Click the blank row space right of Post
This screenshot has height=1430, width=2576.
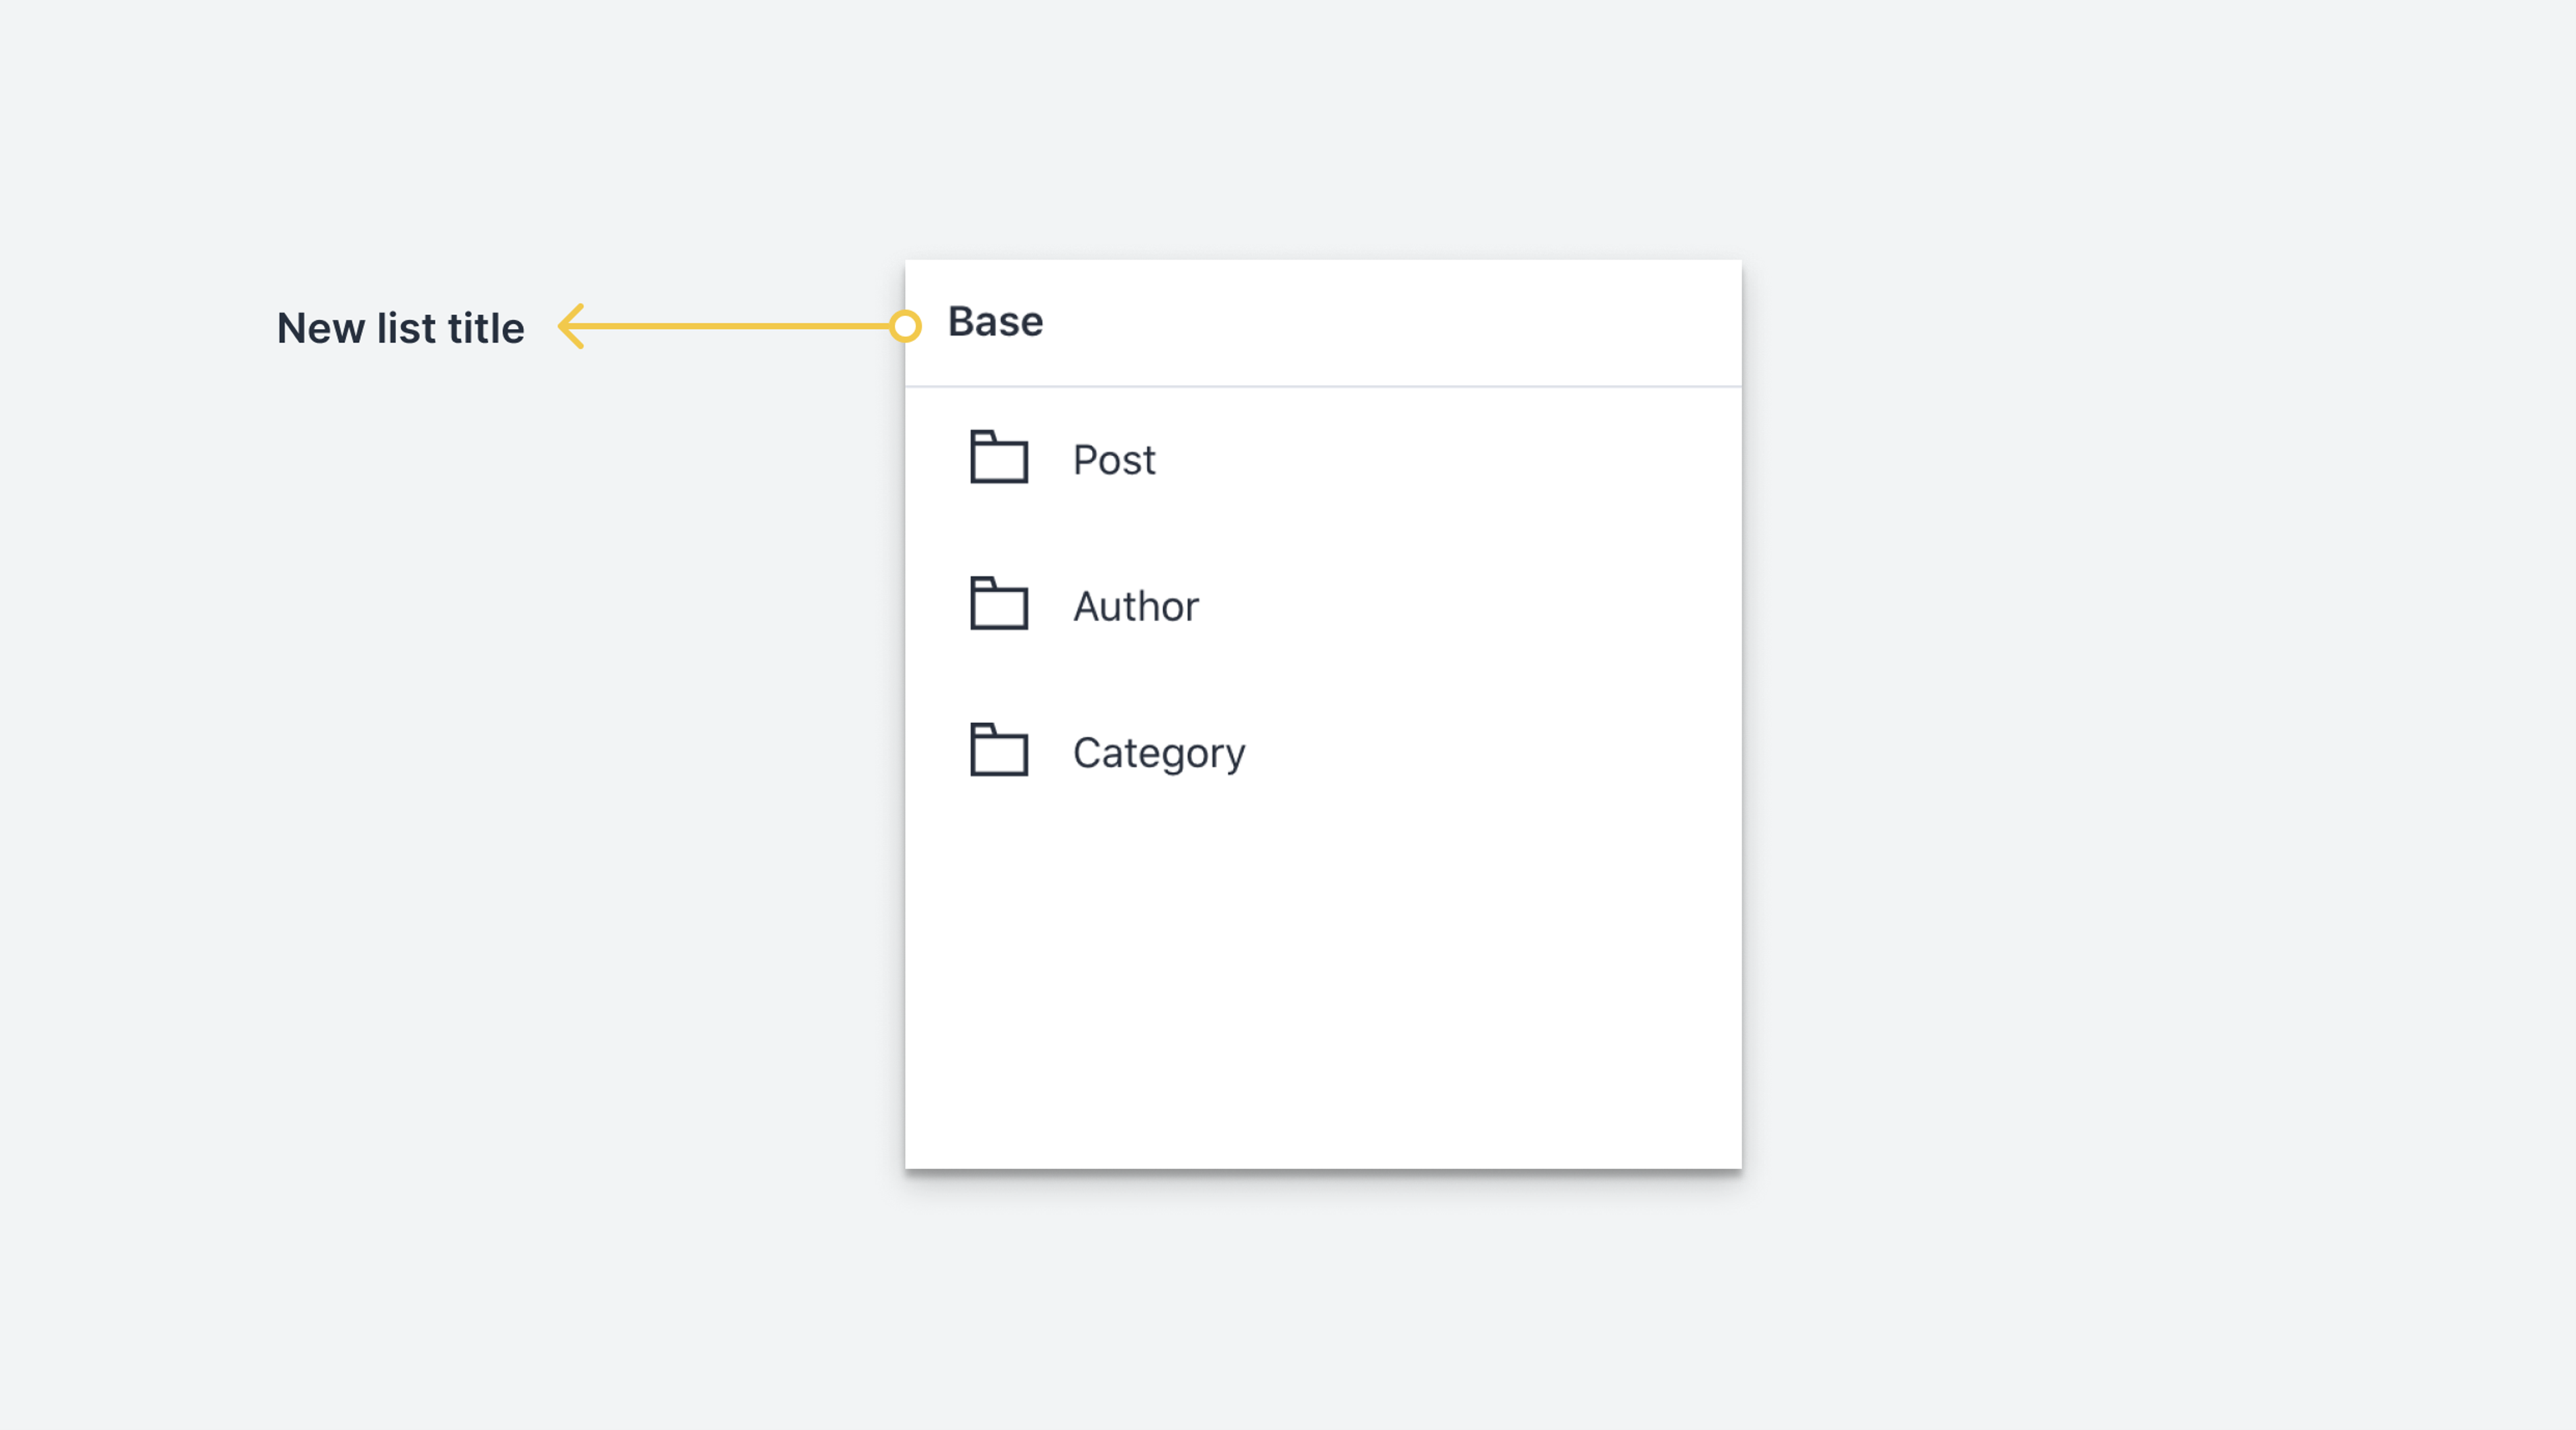pos(1450,460)
